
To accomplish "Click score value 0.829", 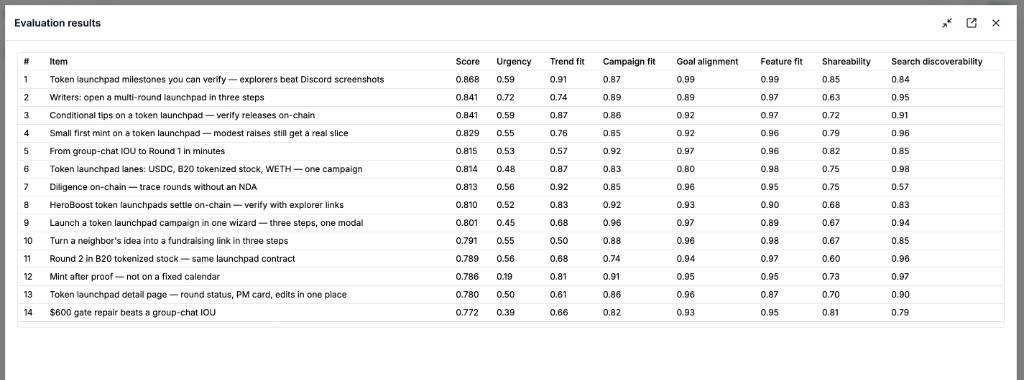I will tap(468, 133).
